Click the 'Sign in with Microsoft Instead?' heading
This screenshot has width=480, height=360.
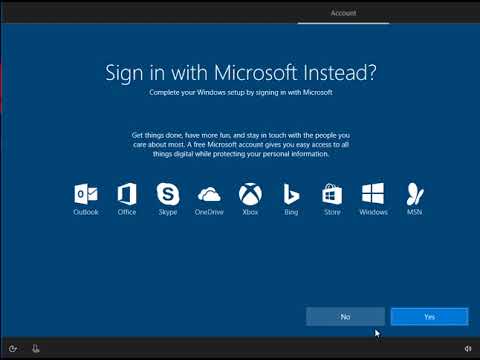pyautogui.click(x=241, y=73)
